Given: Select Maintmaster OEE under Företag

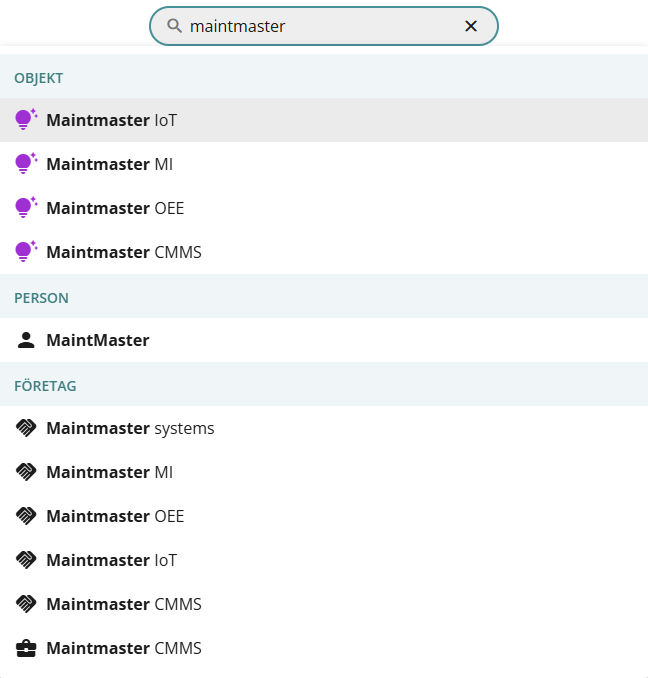Looking at the screenshot, I should 324,516.
